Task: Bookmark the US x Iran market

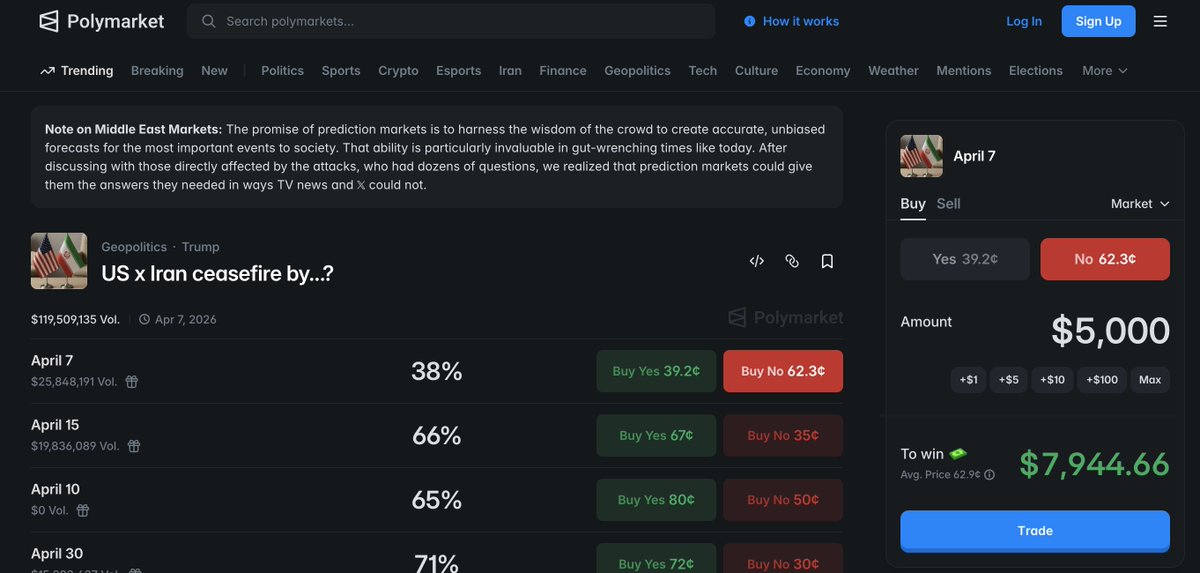Action: click(x=827, y=261)
